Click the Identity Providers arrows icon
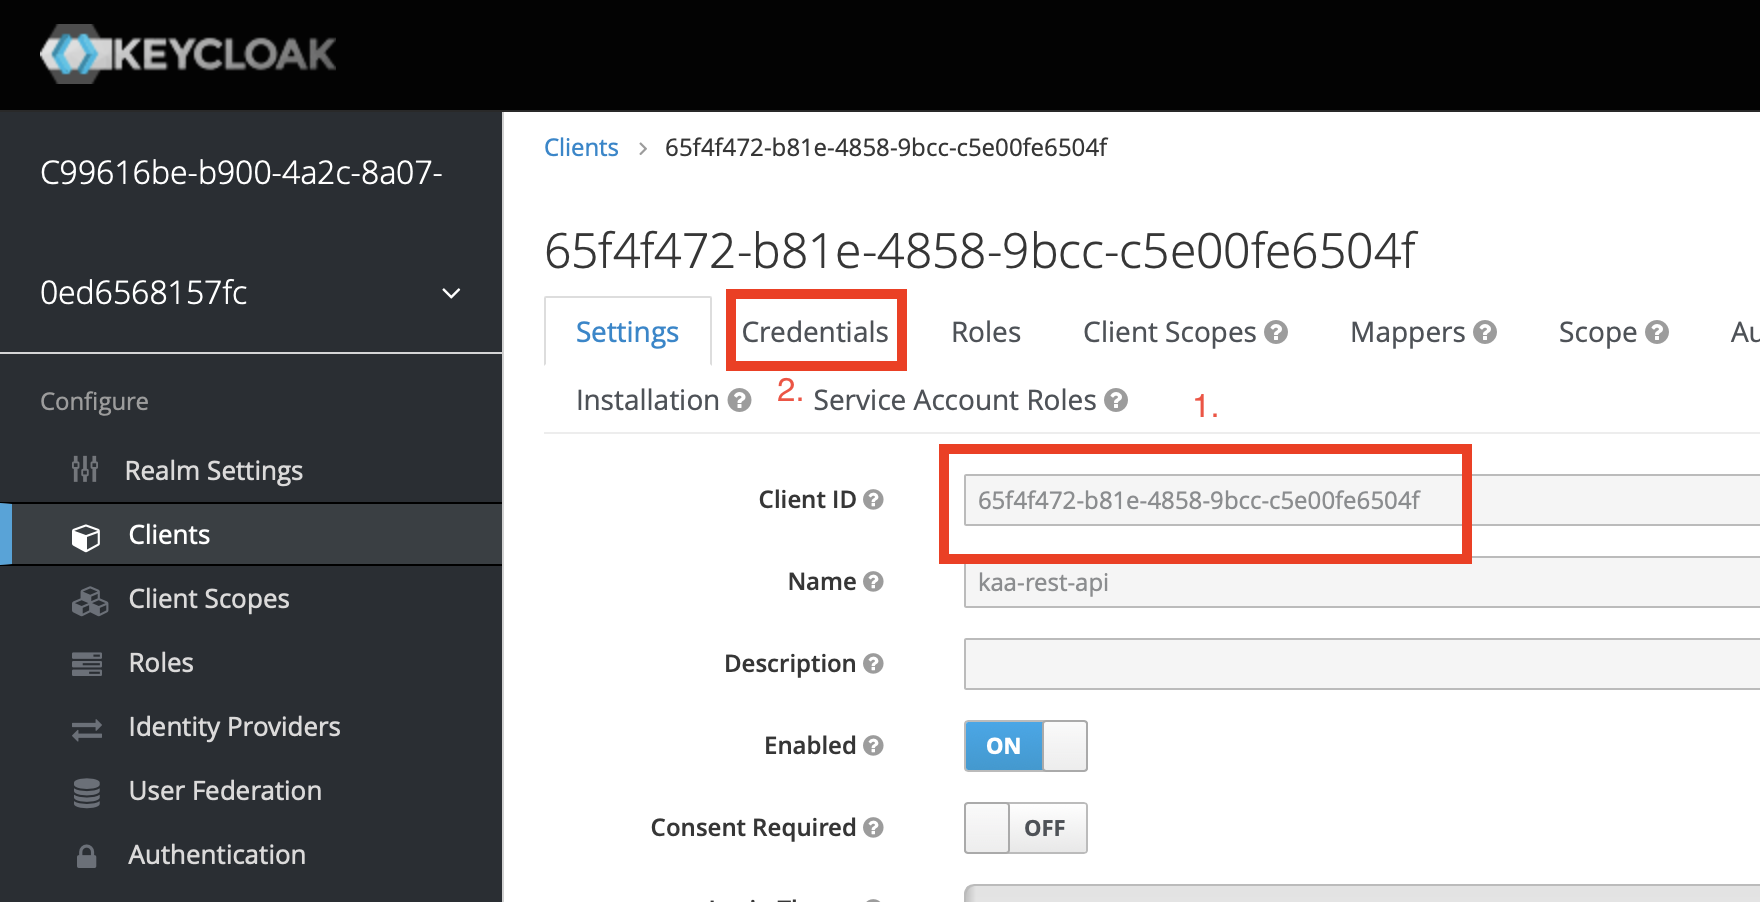The width and height of the screenshot is (1760, 902). 87,729
